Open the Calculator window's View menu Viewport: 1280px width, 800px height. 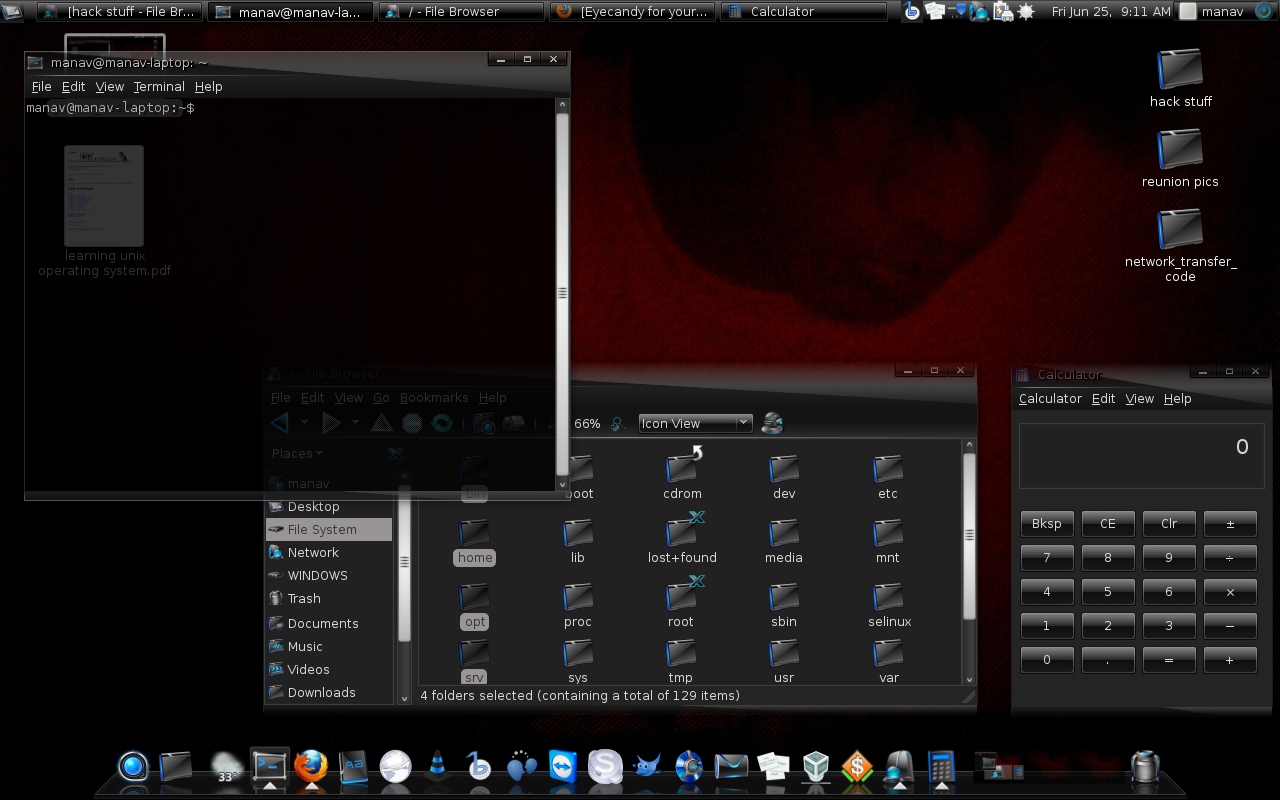[x=1139, y=398]
